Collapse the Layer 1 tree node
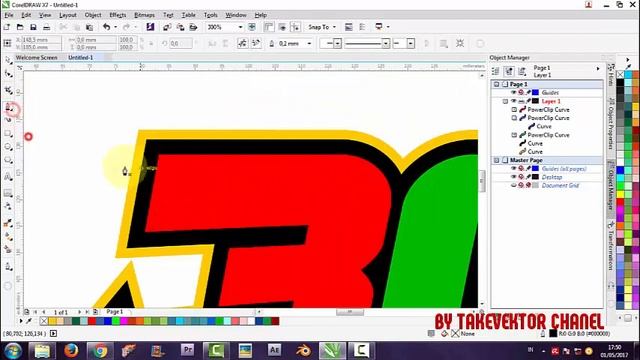The width and height of the screenshot is (640, 360). click(505, 101)
